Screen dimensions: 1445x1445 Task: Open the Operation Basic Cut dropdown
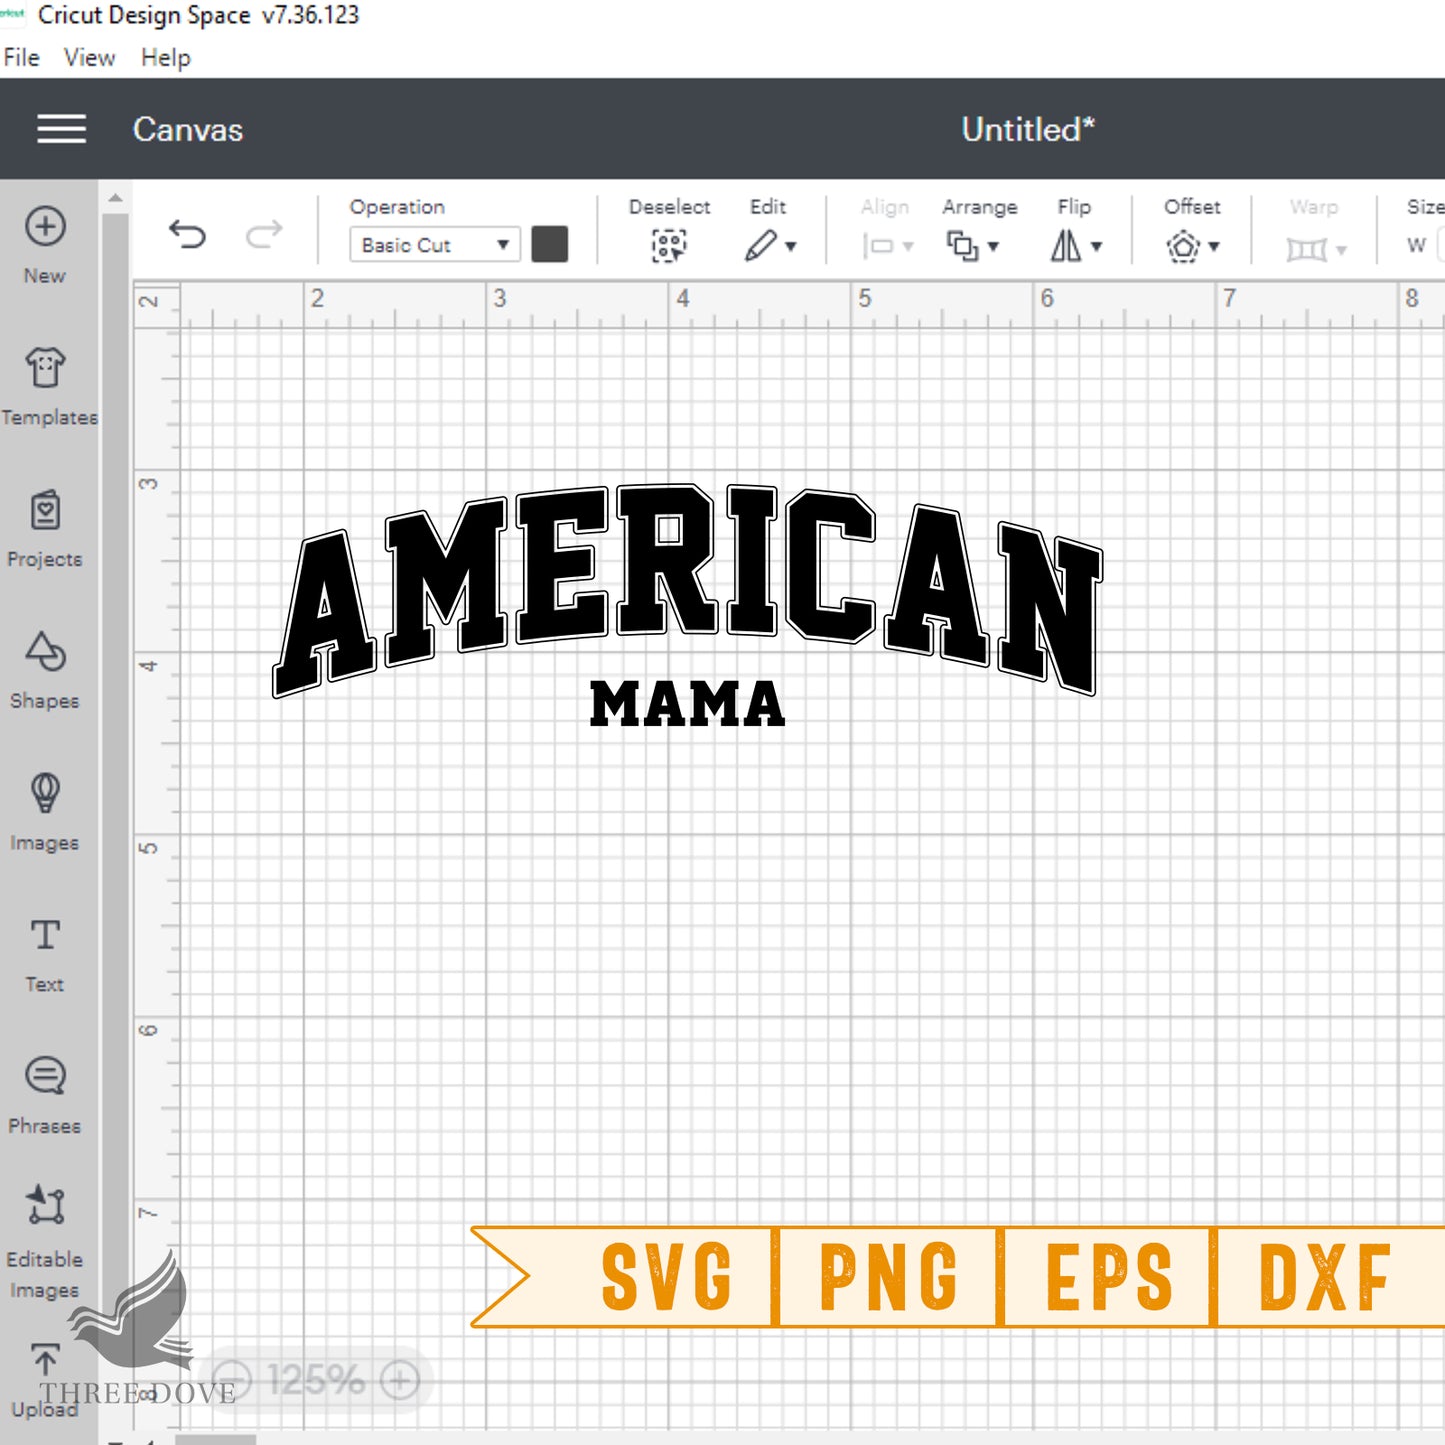pyautogui.click(x=435, y=245)
